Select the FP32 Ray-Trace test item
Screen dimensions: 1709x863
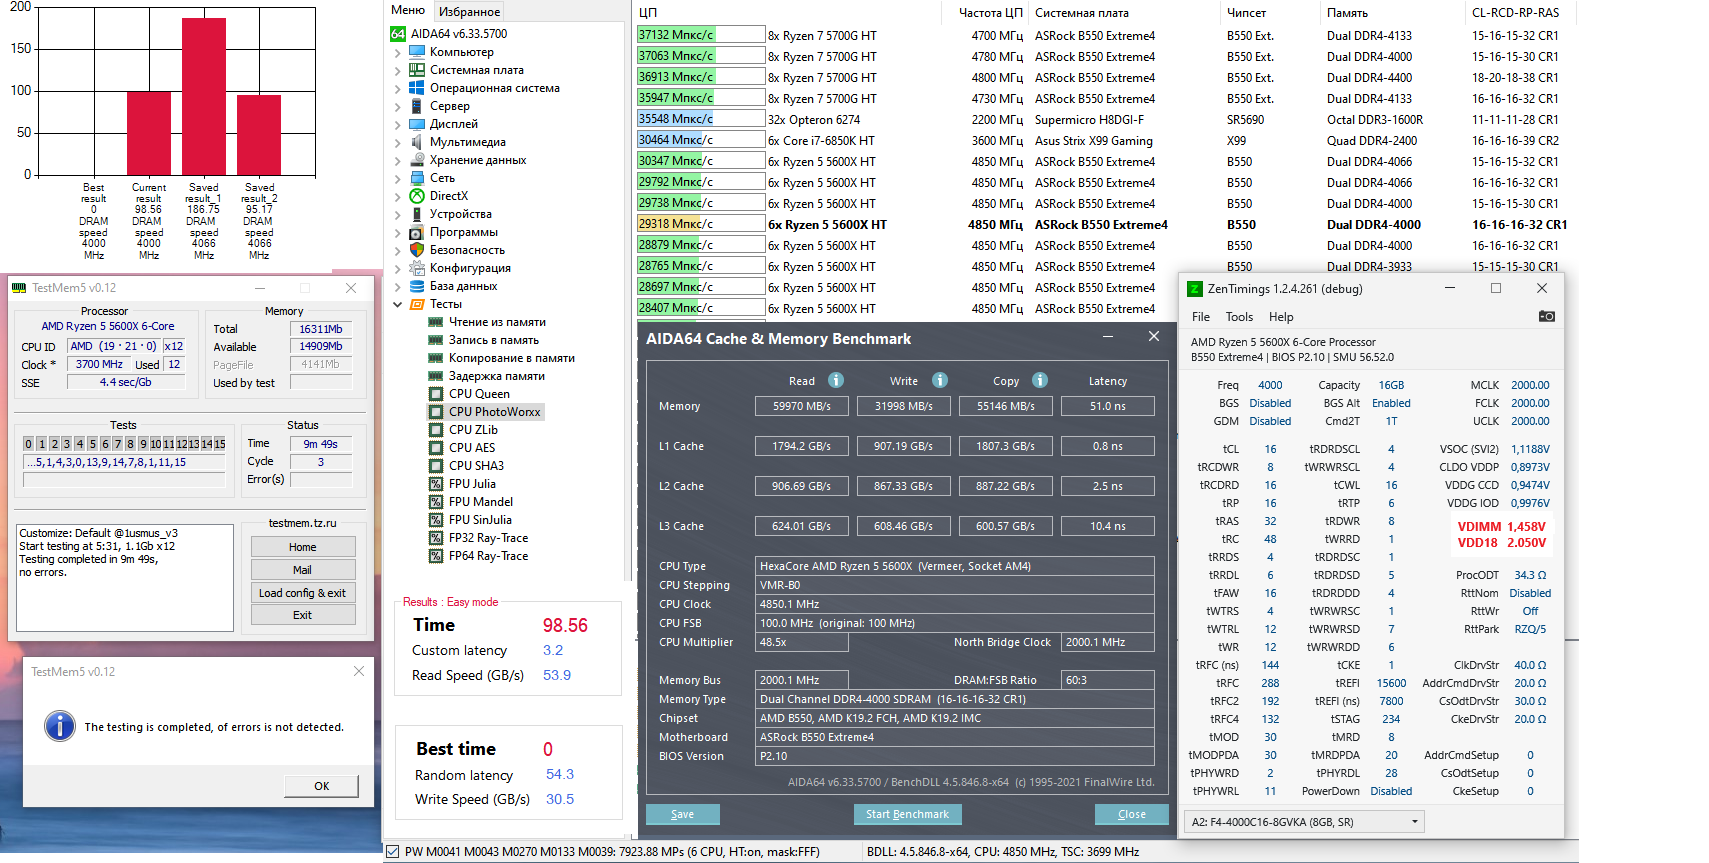[488, 538]
